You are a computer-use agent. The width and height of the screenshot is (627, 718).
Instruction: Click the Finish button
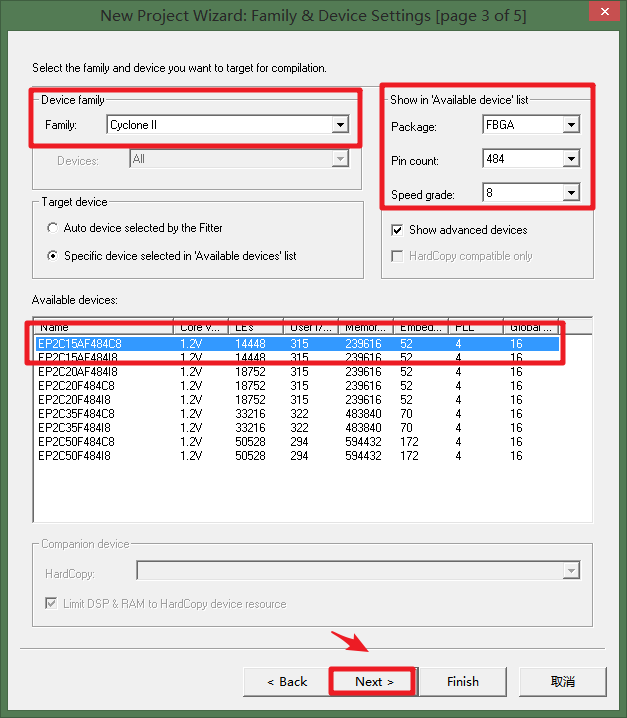(x=463, y=682)
